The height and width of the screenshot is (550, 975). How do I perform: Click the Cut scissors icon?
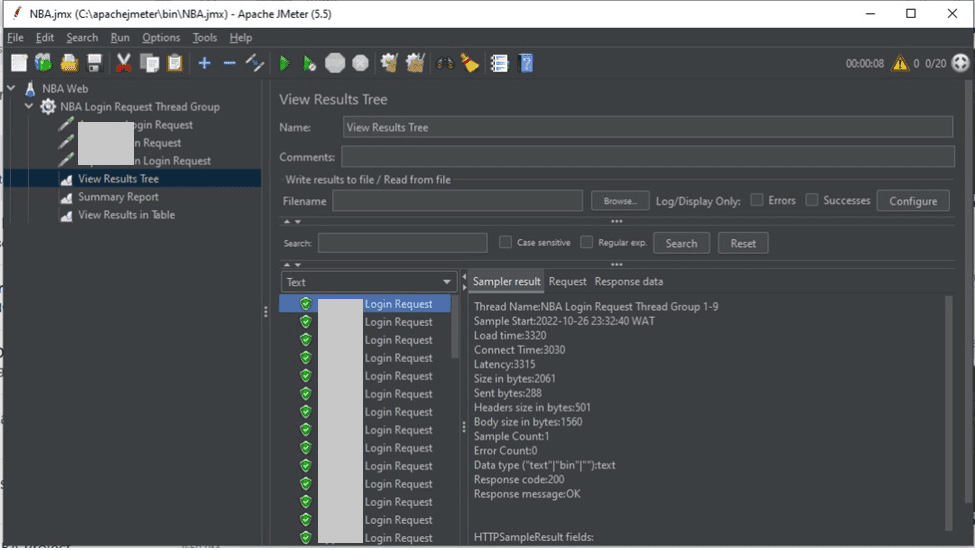pyautogui.click(x=124, y=63)
